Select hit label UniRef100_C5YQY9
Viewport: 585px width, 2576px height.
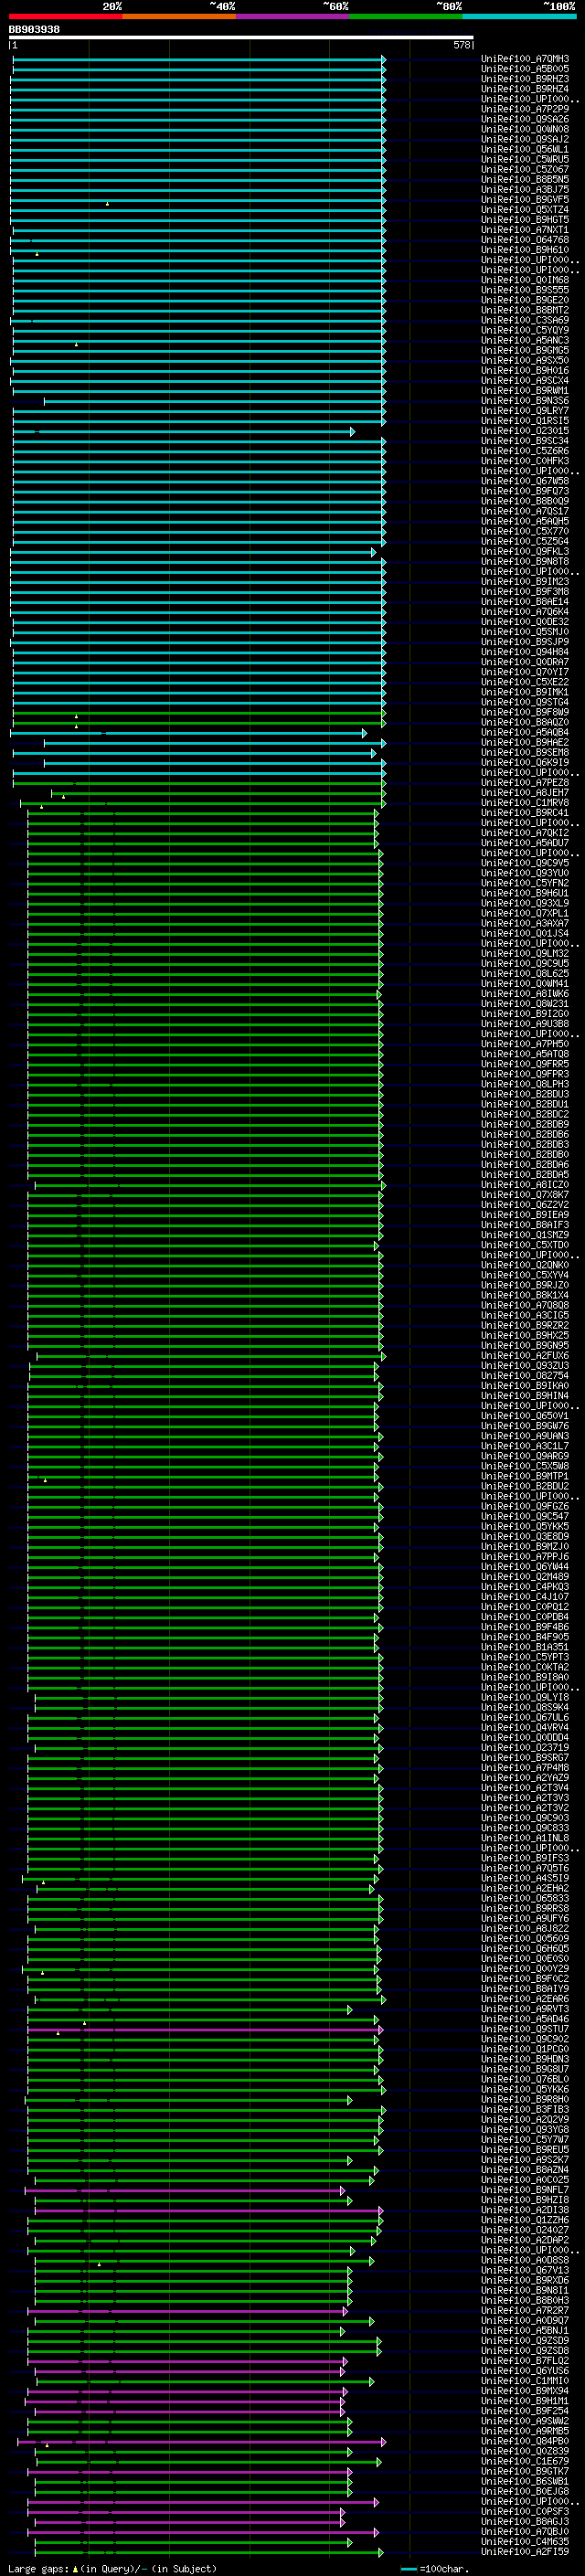pos(525,330)
